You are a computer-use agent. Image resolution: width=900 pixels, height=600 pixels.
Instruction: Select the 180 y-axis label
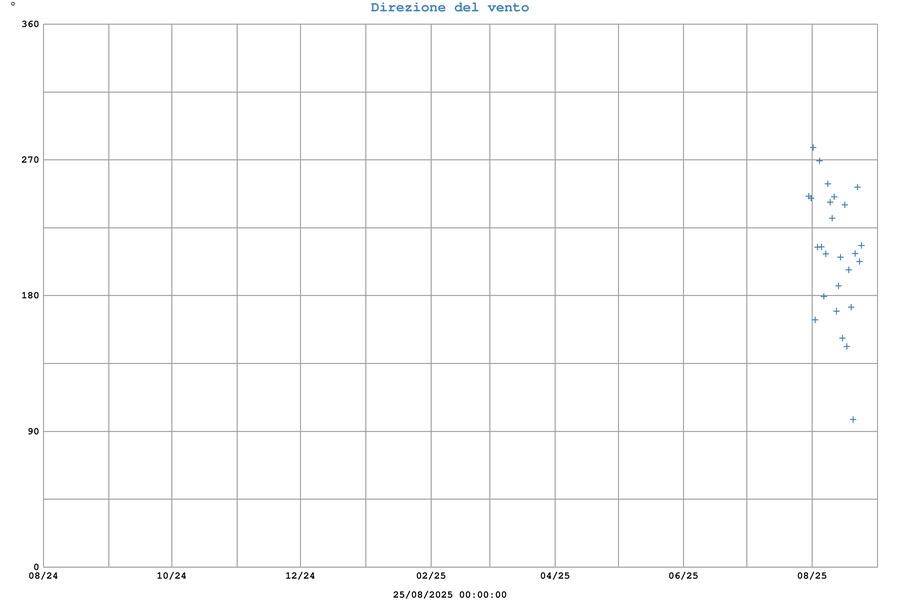[30, 295]
